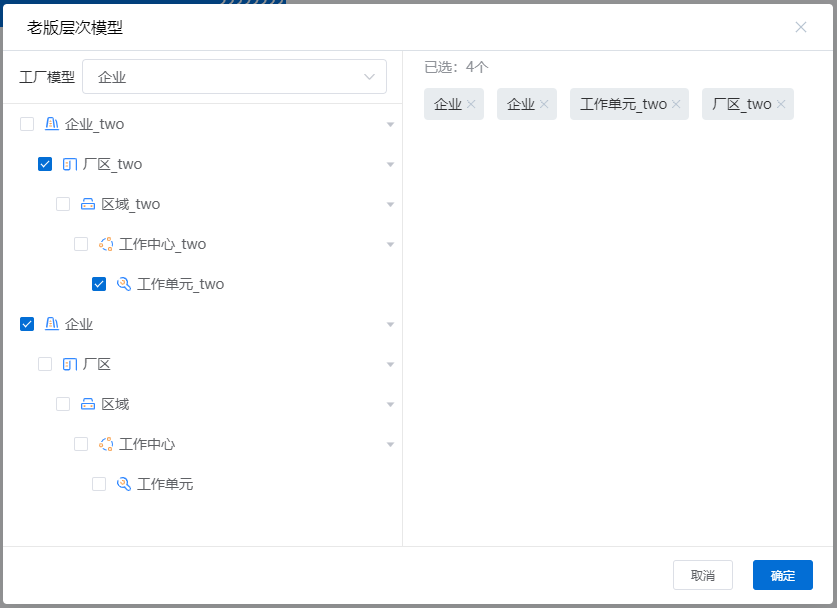Collapse the 企业 node arrow
This screenshot has width=837, height=608.
[390, 325]
